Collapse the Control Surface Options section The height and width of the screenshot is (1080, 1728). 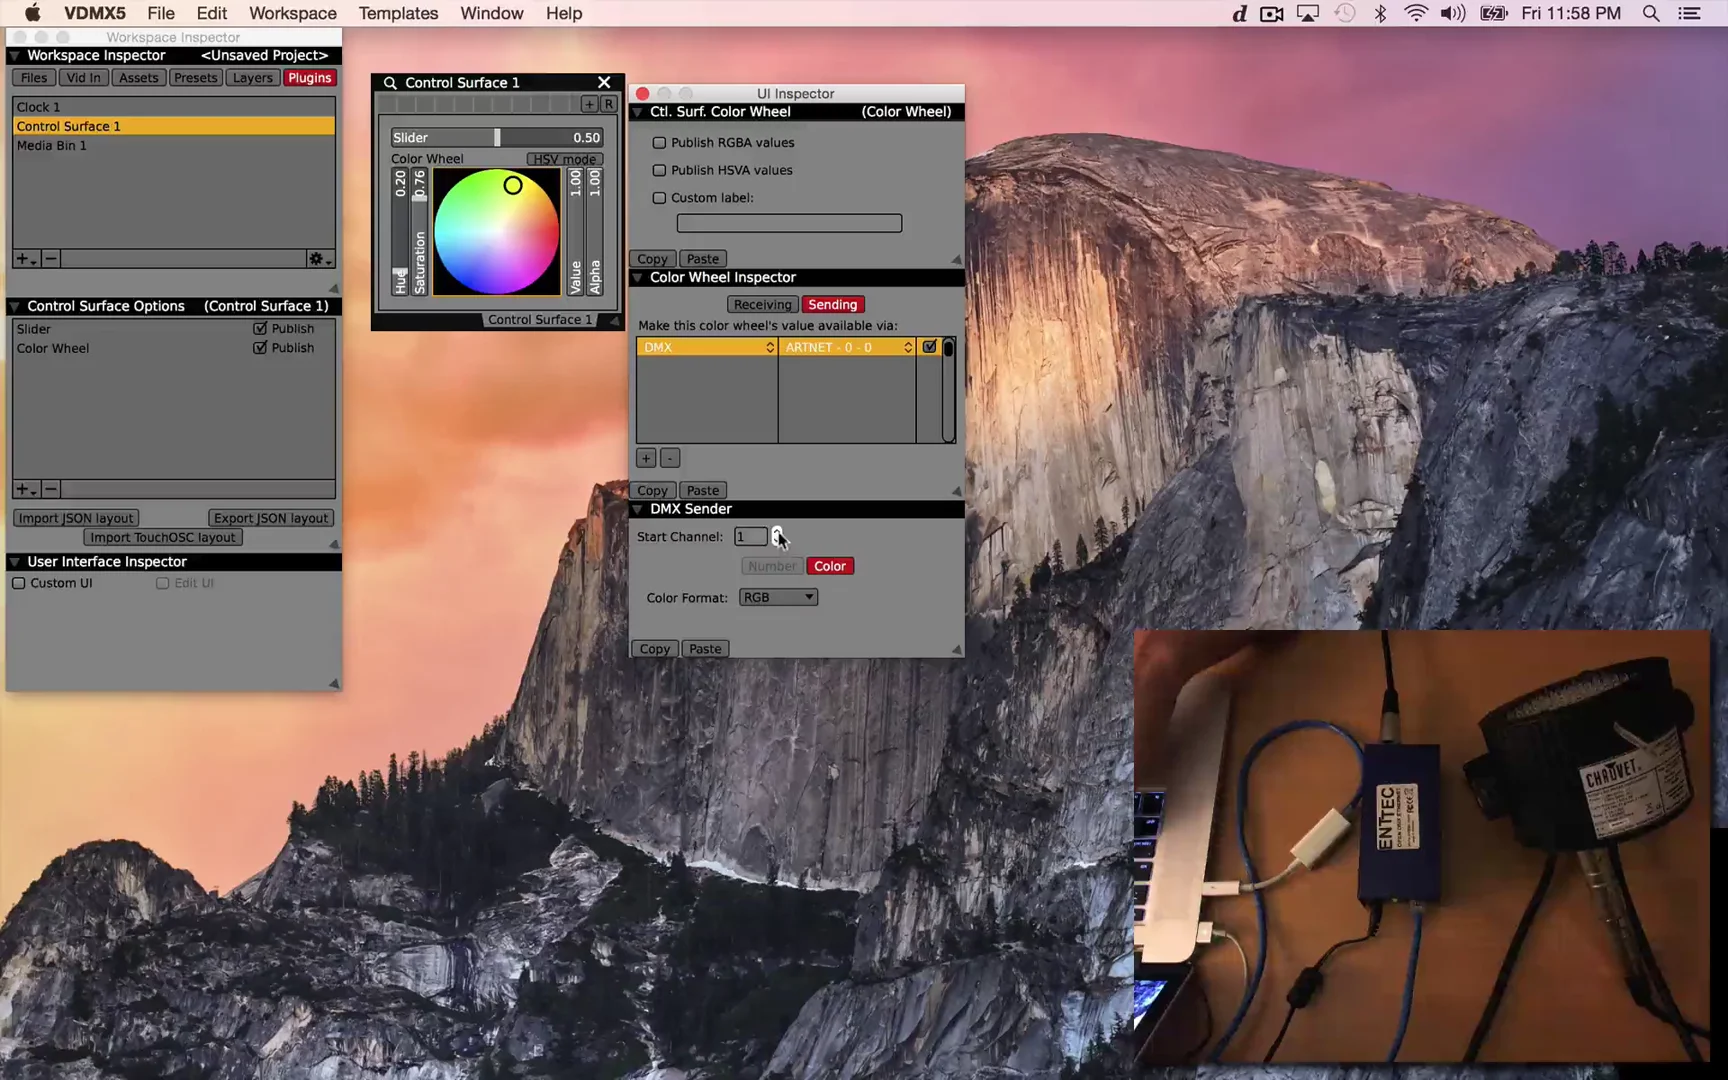point(15,306)
